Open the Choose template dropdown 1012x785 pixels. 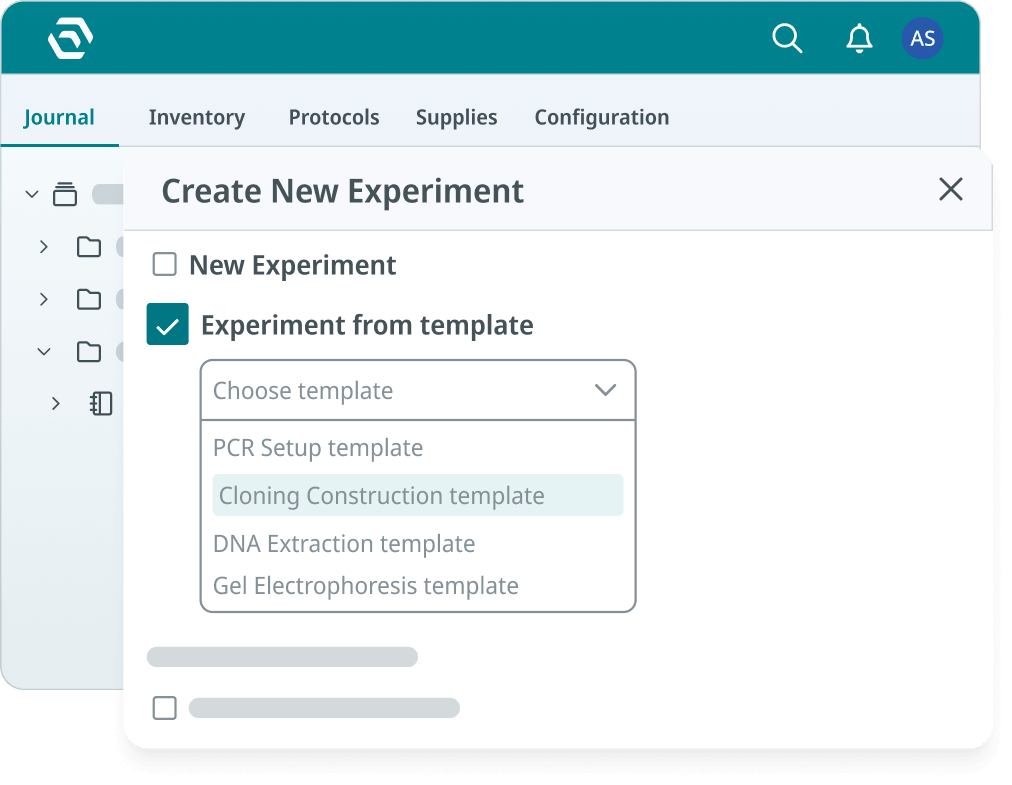pyautogui.click(x=418, y=391)
